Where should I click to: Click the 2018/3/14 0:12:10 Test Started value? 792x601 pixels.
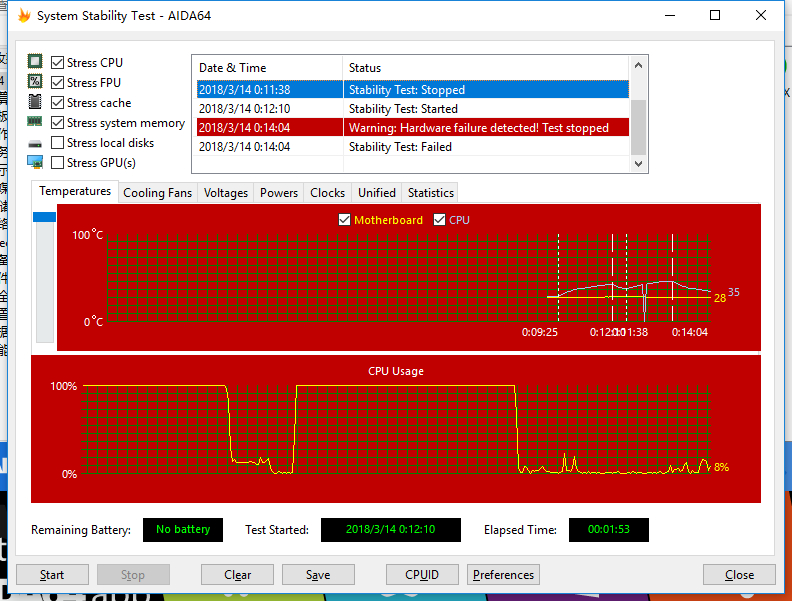tap(390, 529)
